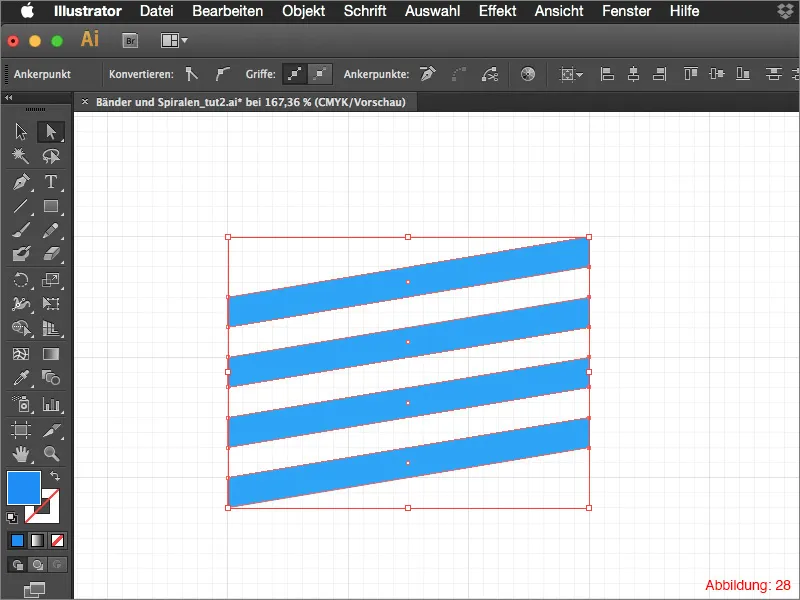This screenshot has height=600, width=800.
Task: Show handles for multiple selected anchor points
Action: (295, 74)
